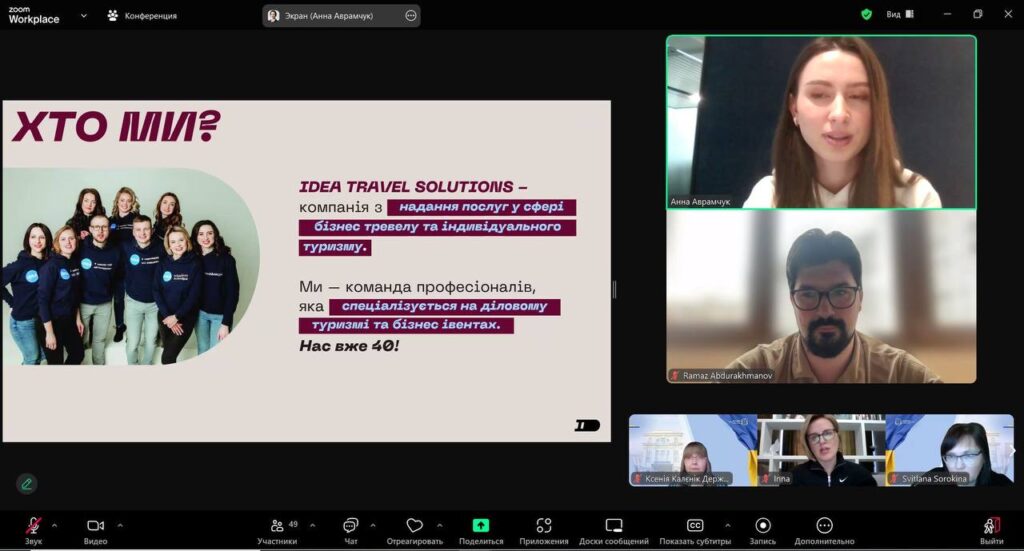Toggle the camera with the Видео button

(95, 526)
